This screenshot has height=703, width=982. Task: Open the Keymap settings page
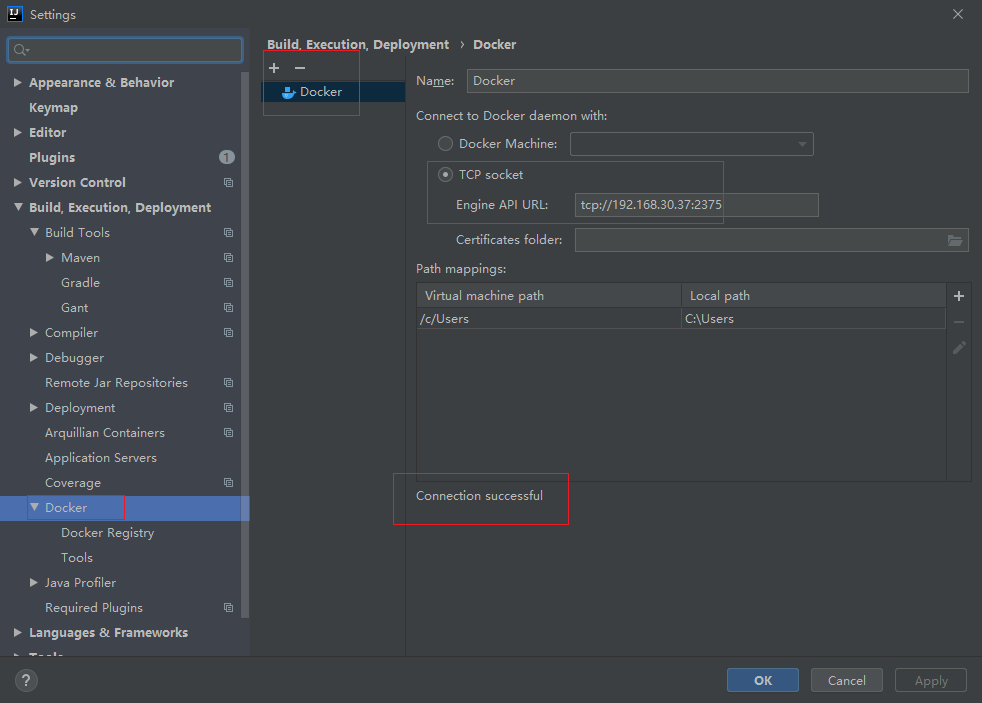pyautogui.click(x=53, y=108)
